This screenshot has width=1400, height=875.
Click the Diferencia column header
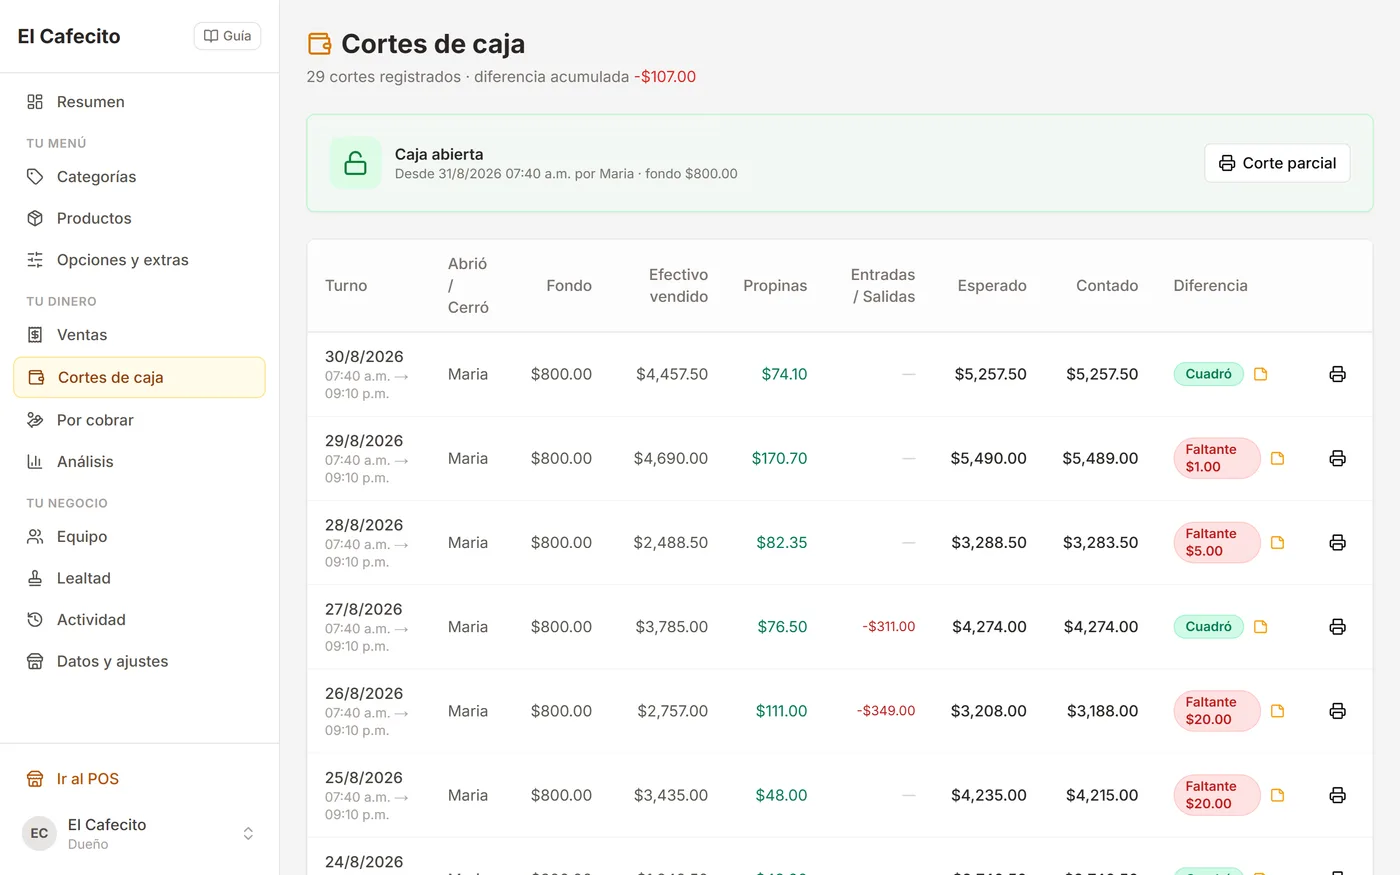click(x=1210, y=286)
